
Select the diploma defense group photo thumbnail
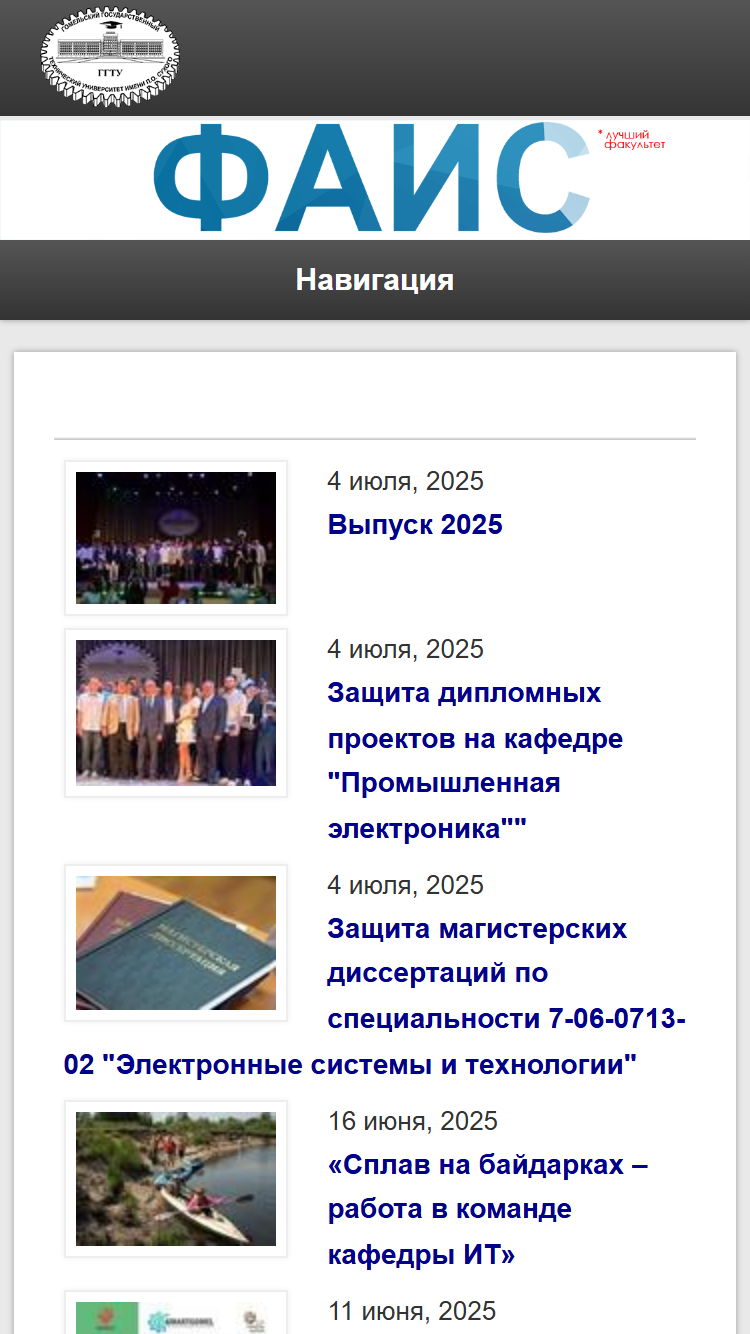point(176,713)
